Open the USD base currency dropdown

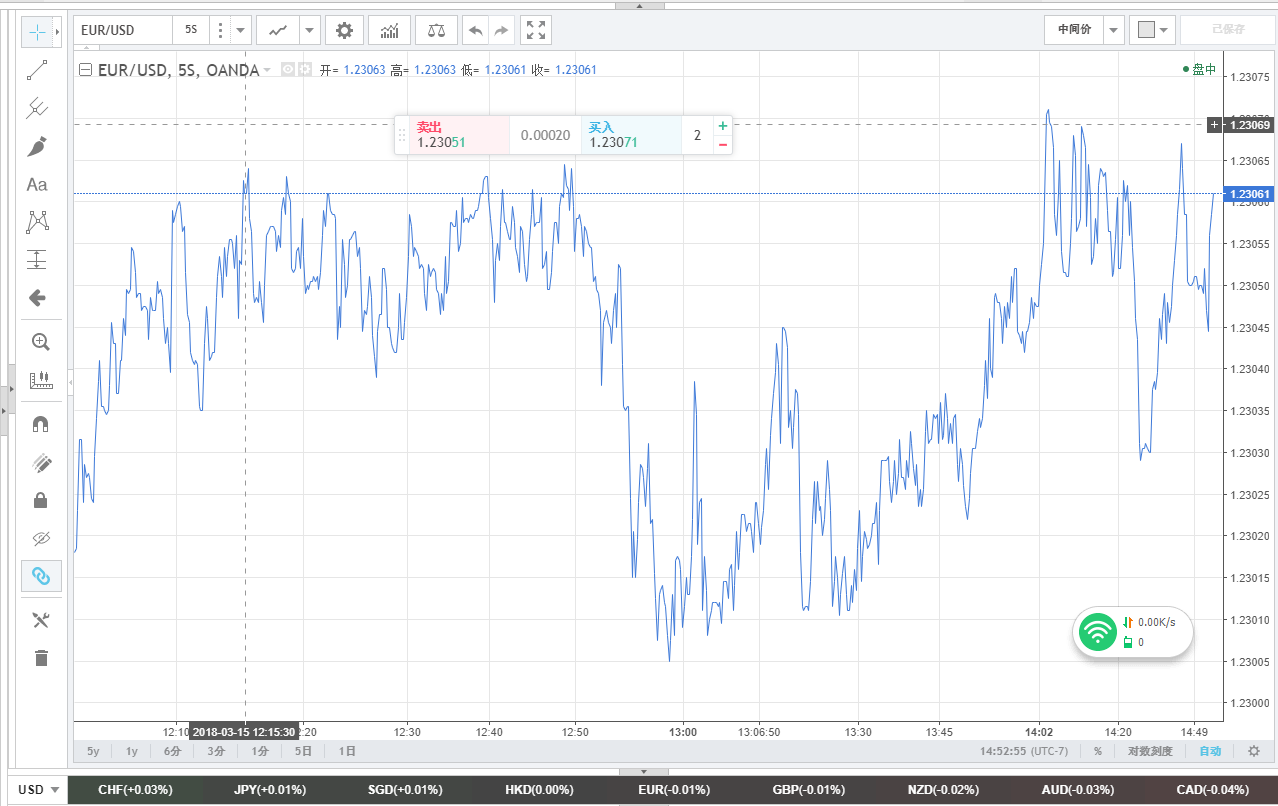click(38, 790)
